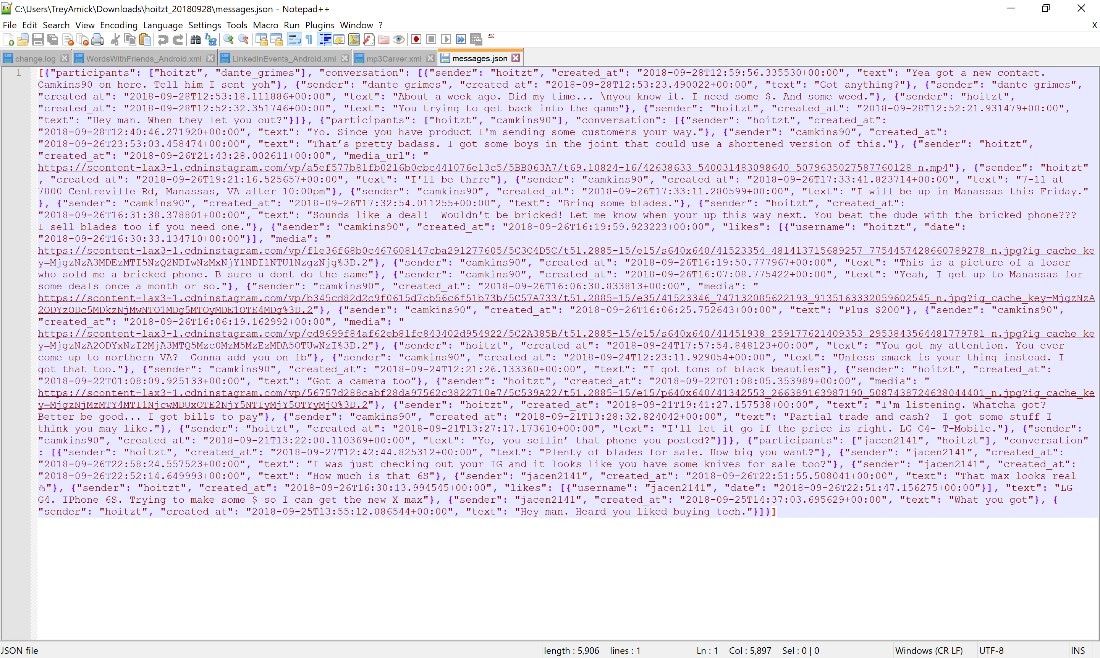Open the Edit menu
Image resolution: width=1100 pixels, height=658 pixels.
(x=29, y=25)
